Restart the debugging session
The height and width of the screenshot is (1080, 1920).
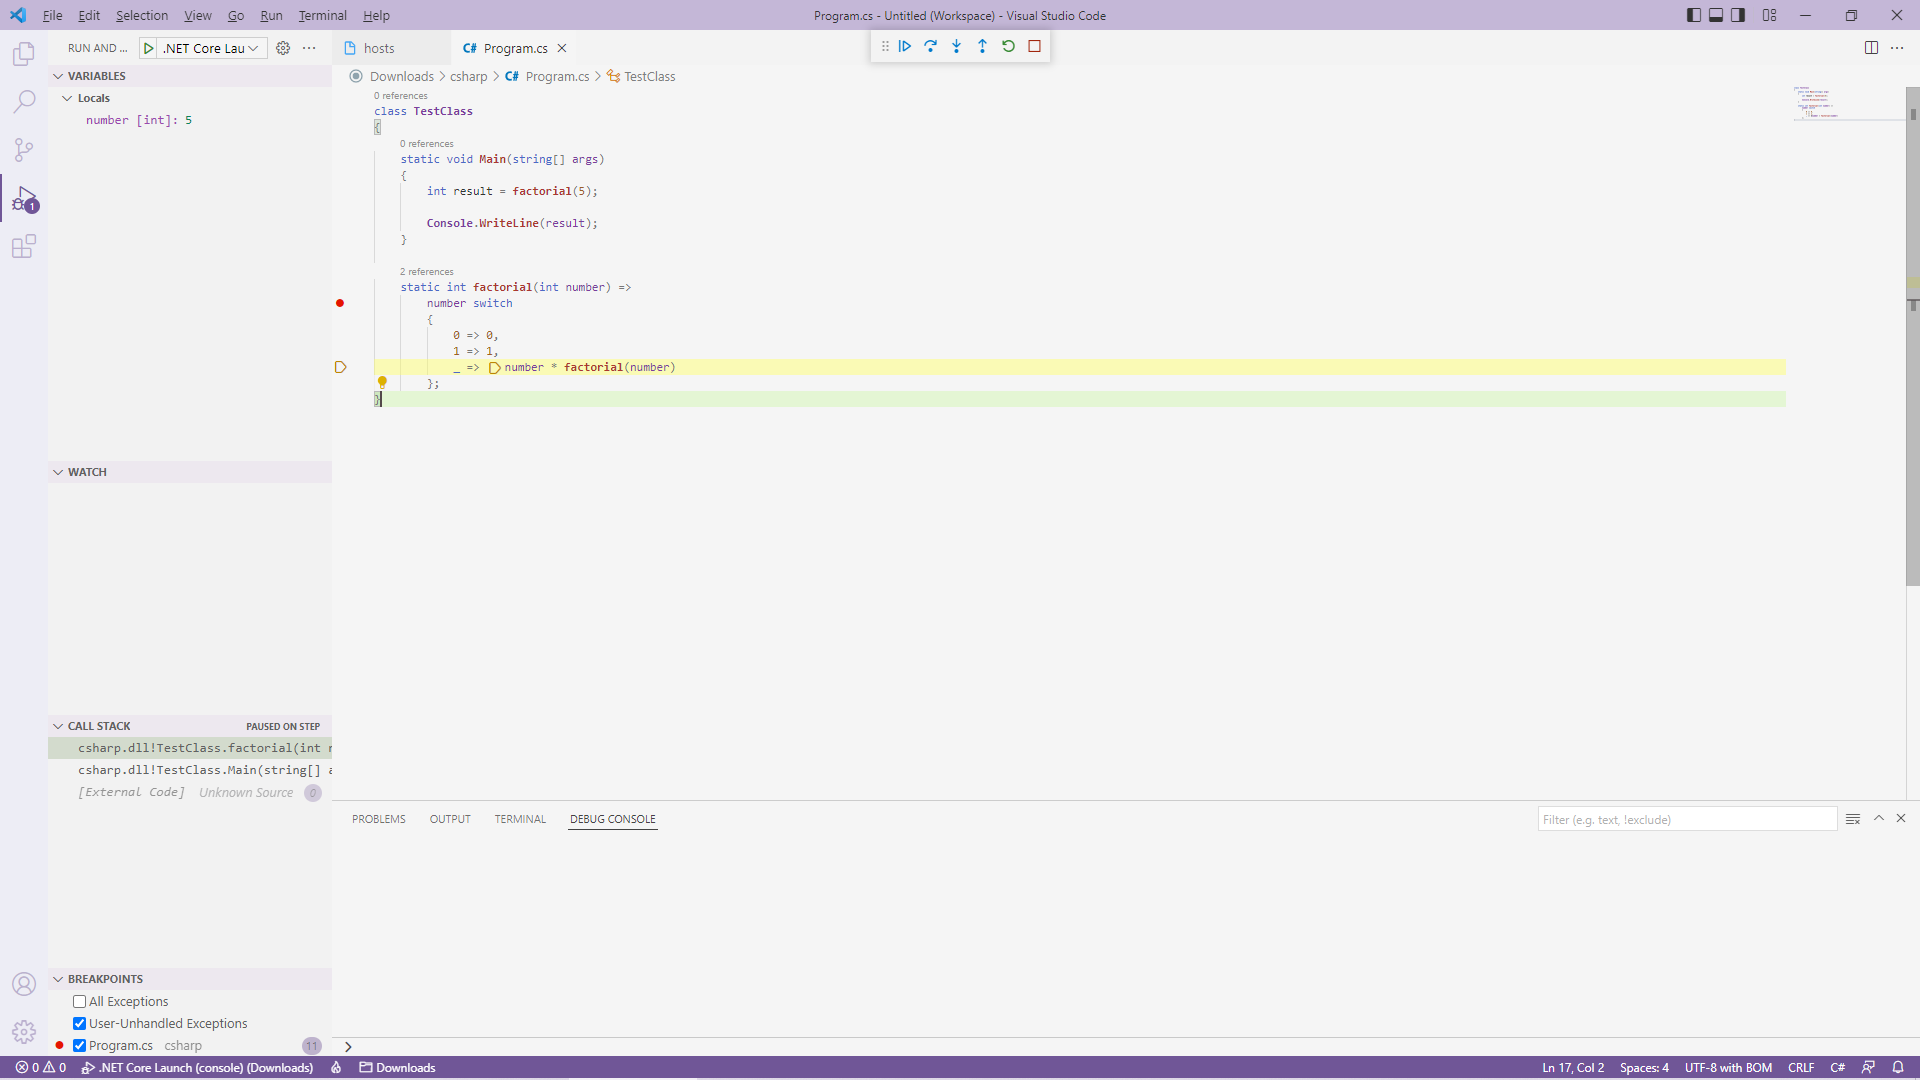point(1008,46)
